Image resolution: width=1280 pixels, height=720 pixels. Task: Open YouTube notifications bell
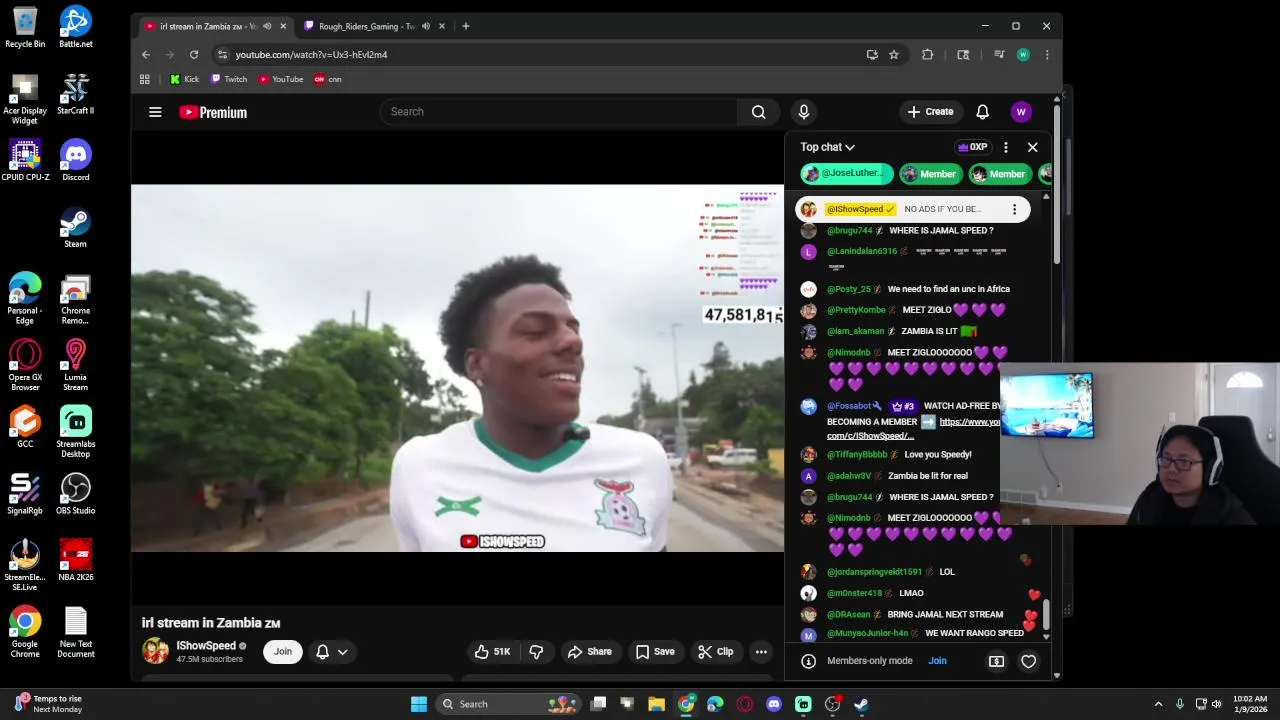pos(982,112)
